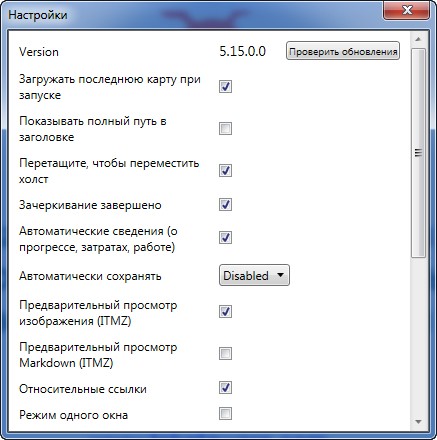Open the Автоматически сохранять Disabled dropdown

[x=254, y=275]
